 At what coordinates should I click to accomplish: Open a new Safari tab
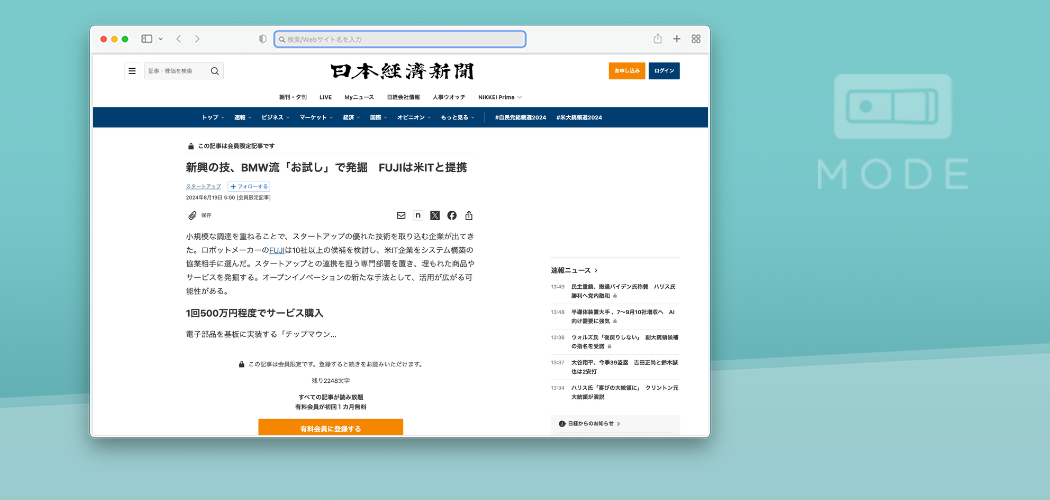[x=677, y=39]
